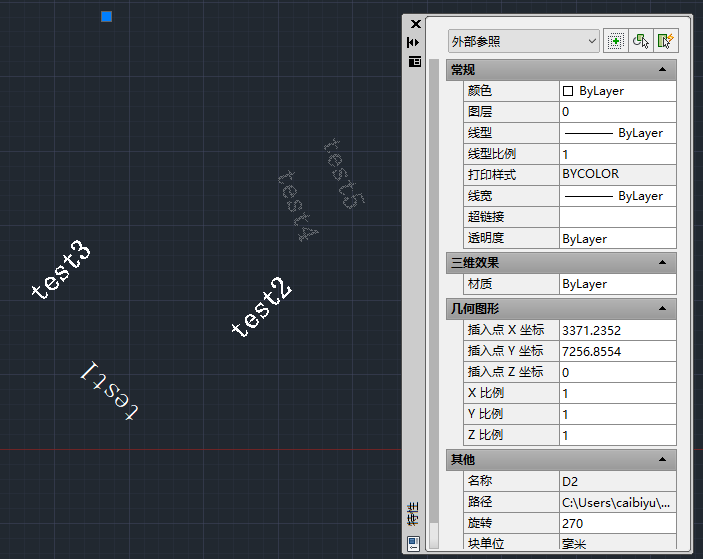
Task: Close the properties palette with X
Action: coord(416,24)
